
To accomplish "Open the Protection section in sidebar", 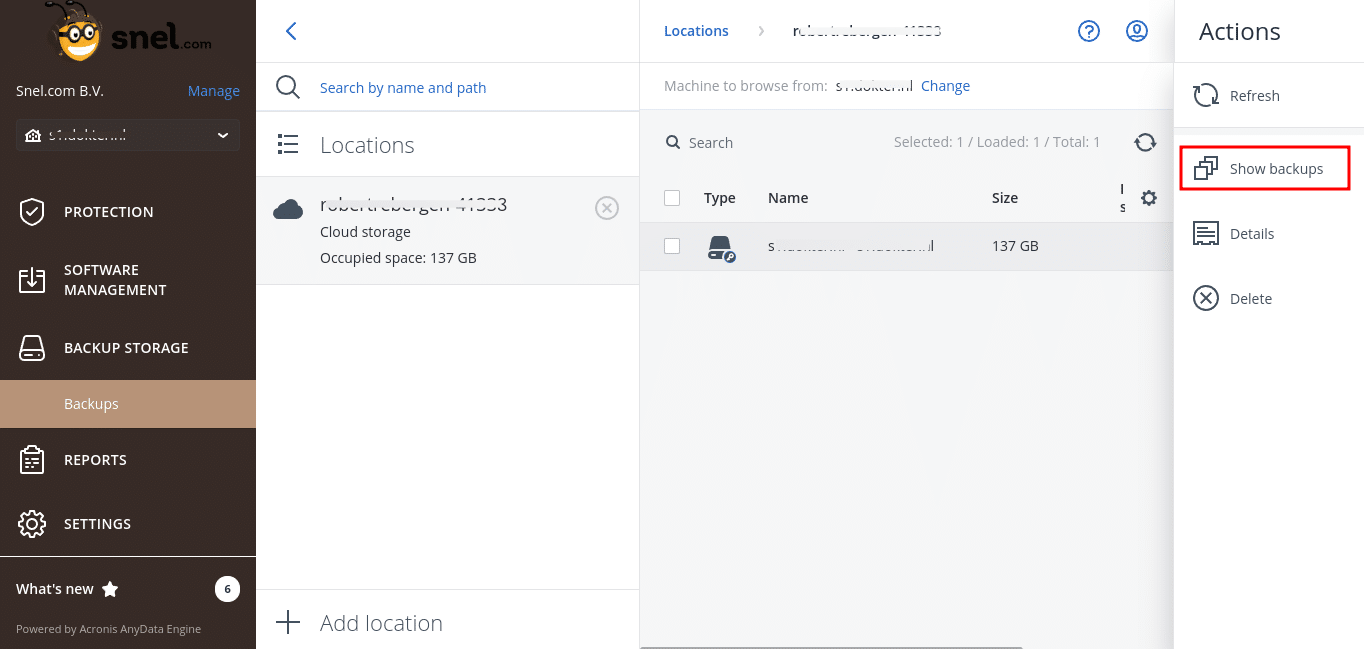I will pos(108,211).
